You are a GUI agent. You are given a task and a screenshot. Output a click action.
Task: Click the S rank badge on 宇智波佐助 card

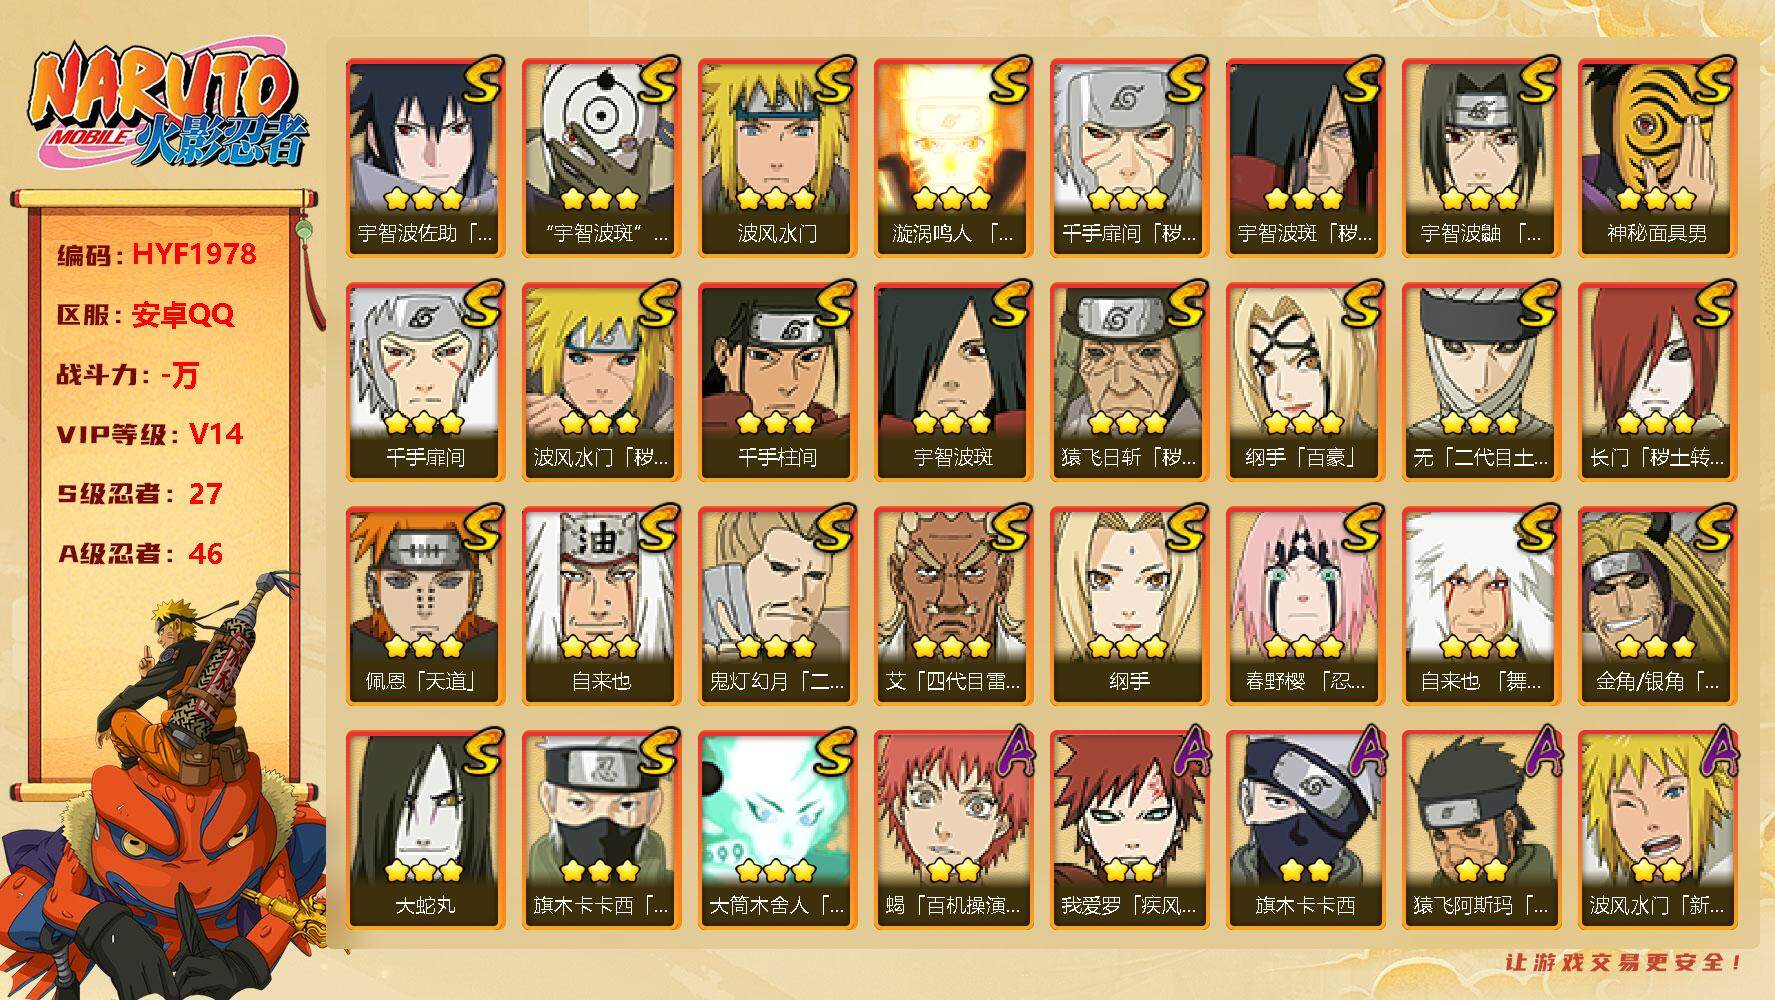[481, 80]
